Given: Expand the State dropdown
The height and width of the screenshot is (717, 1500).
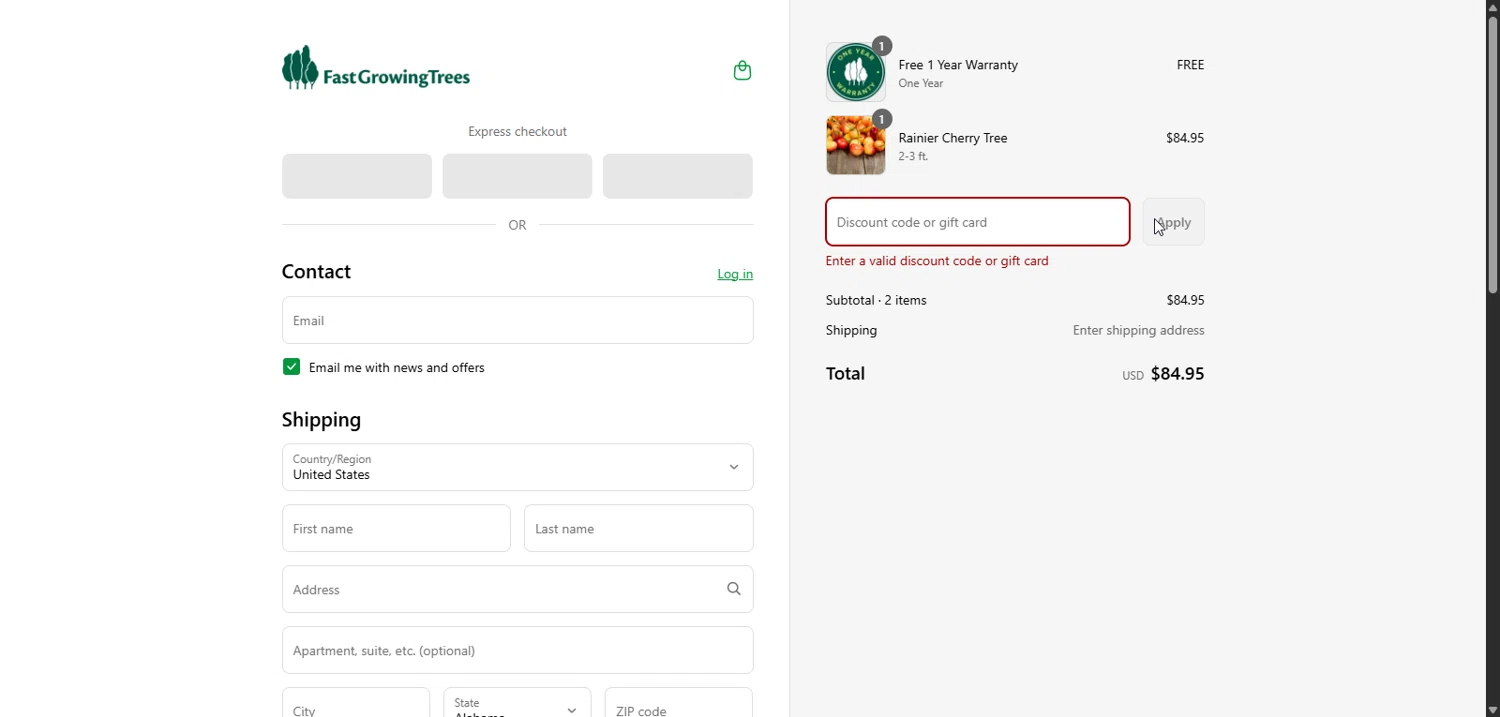Looking at the screenshot, I should click(x=517, y=704).
